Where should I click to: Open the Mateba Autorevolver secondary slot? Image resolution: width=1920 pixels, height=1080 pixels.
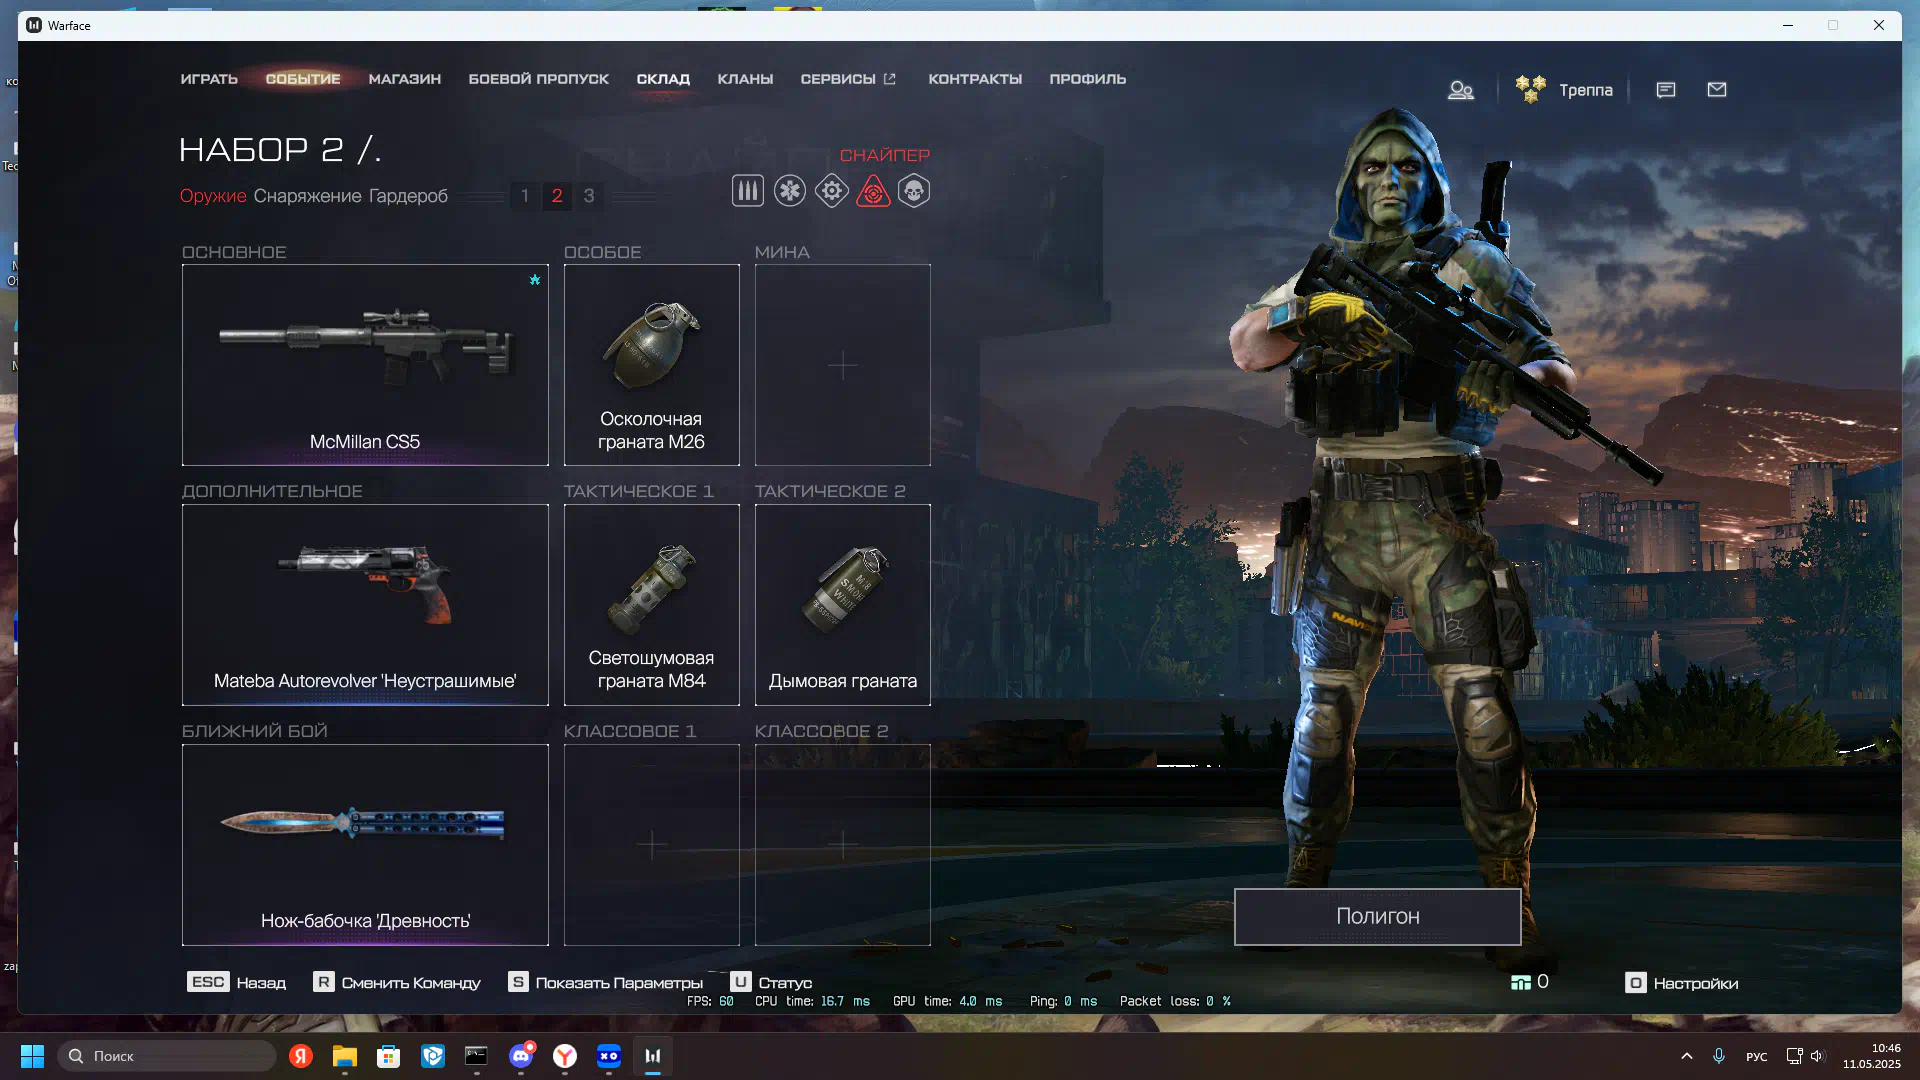coord(365,605)
